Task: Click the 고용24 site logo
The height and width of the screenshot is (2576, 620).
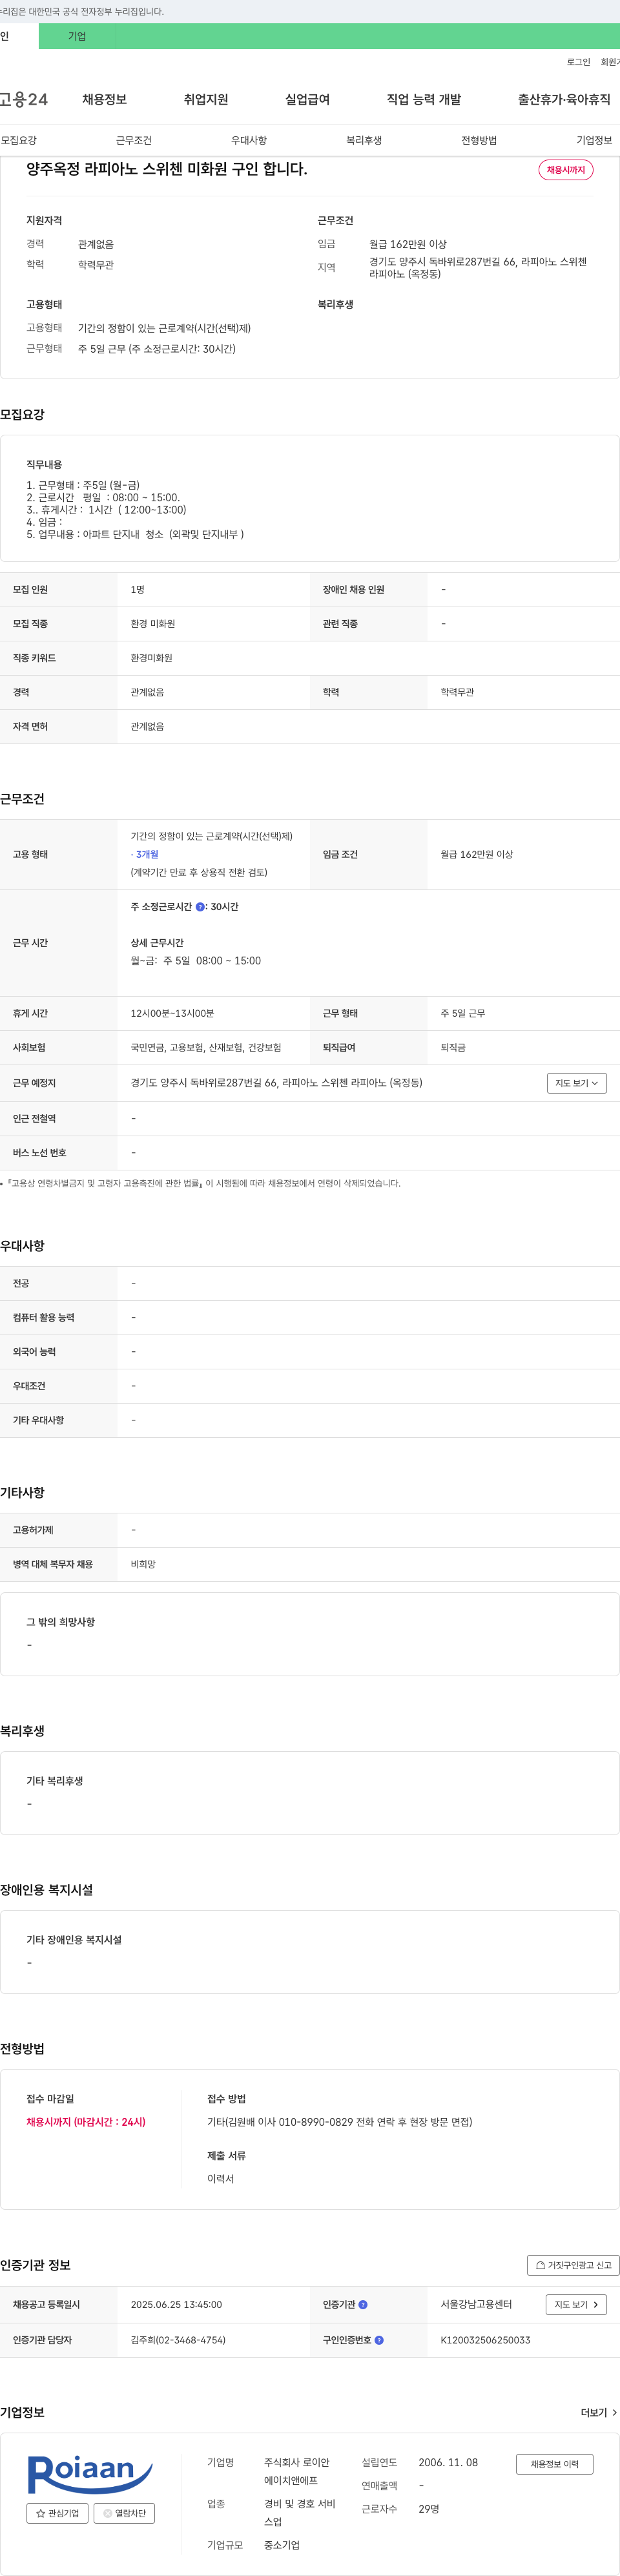Action: [x=23, y=99]
